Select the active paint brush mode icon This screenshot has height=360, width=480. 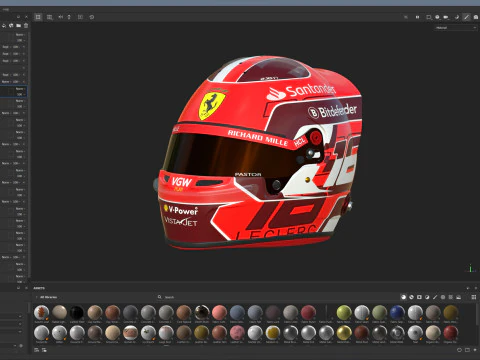pos(467,17)
